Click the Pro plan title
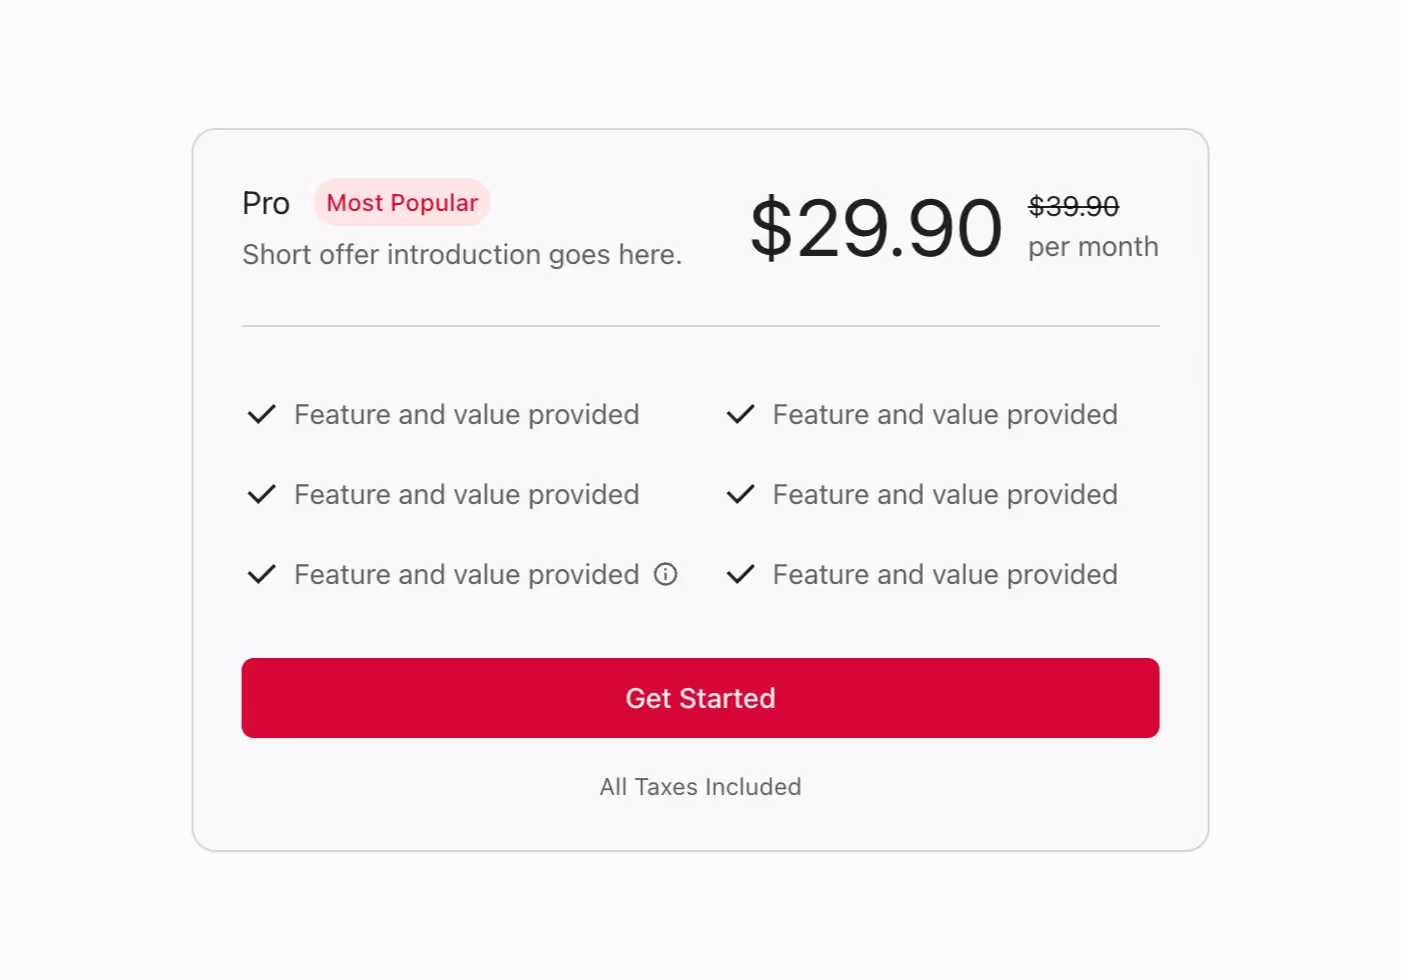 265,203
